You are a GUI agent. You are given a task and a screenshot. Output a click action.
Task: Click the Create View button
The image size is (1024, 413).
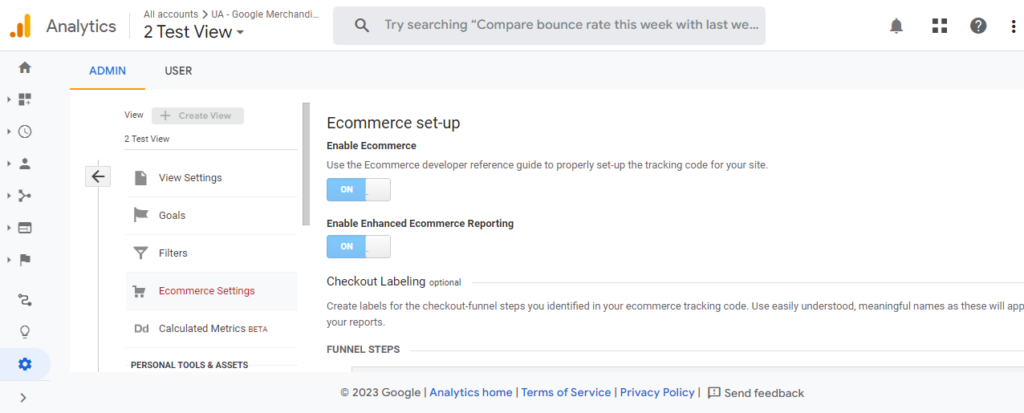point(198,116)
